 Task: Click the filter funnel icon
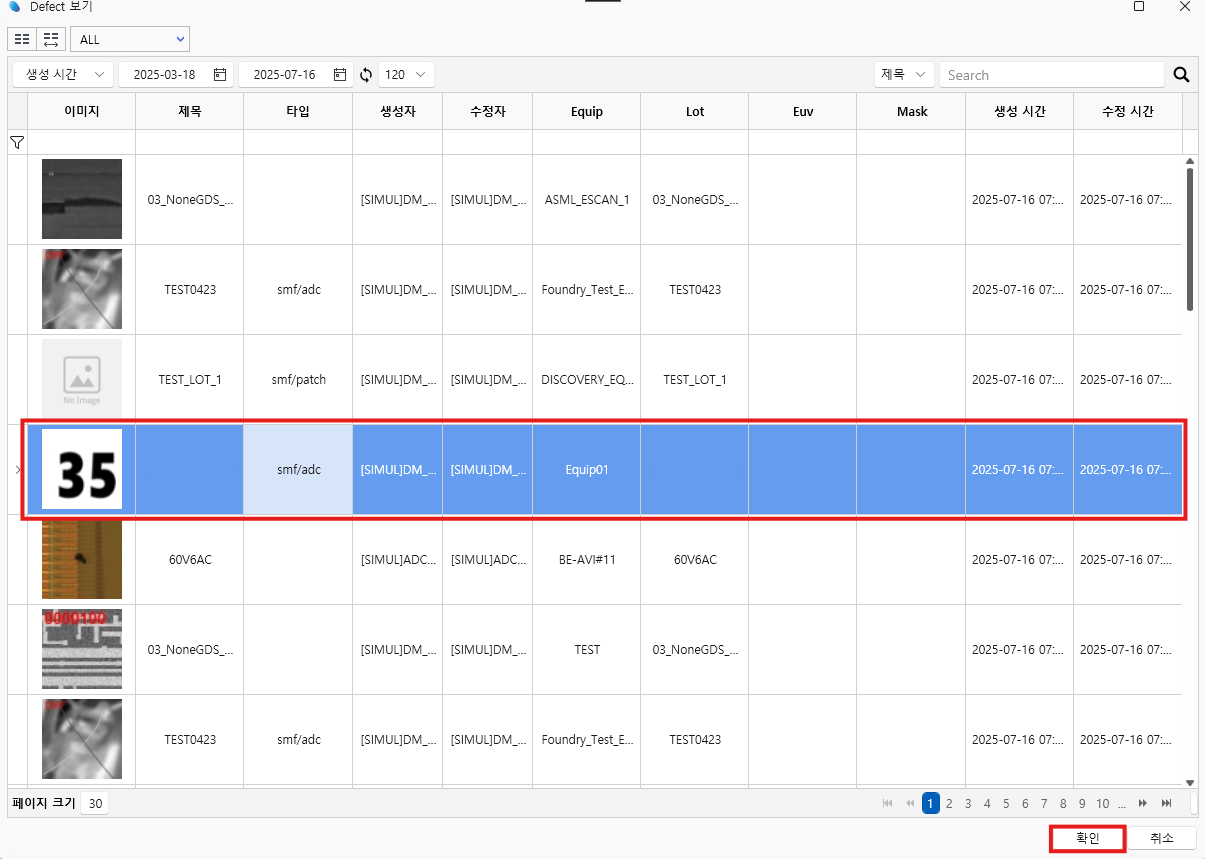[x=17, y=143]
